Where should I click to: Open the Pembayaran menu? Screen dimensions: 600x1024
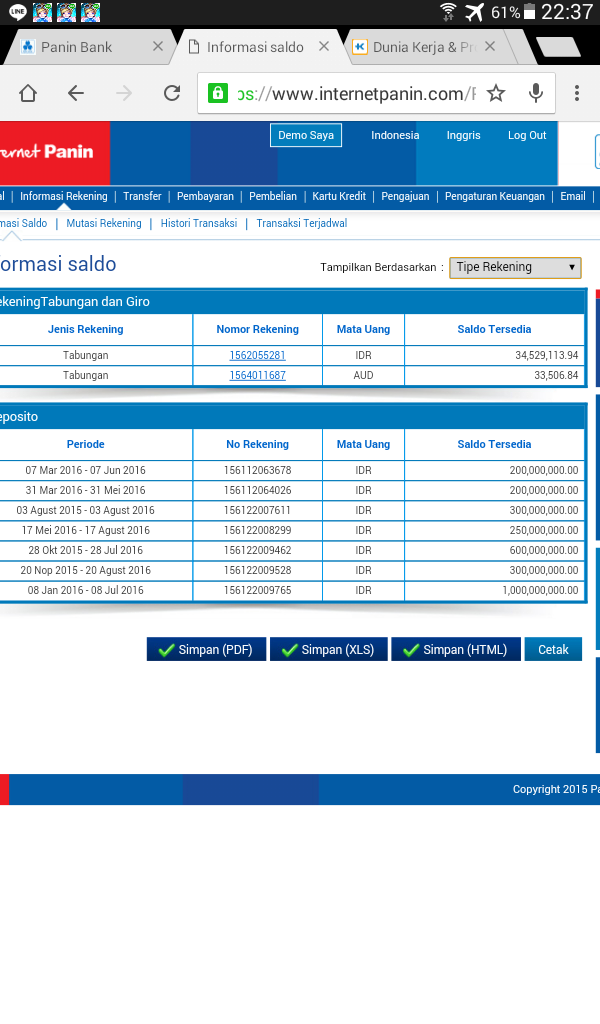click(x=205, y=196)
